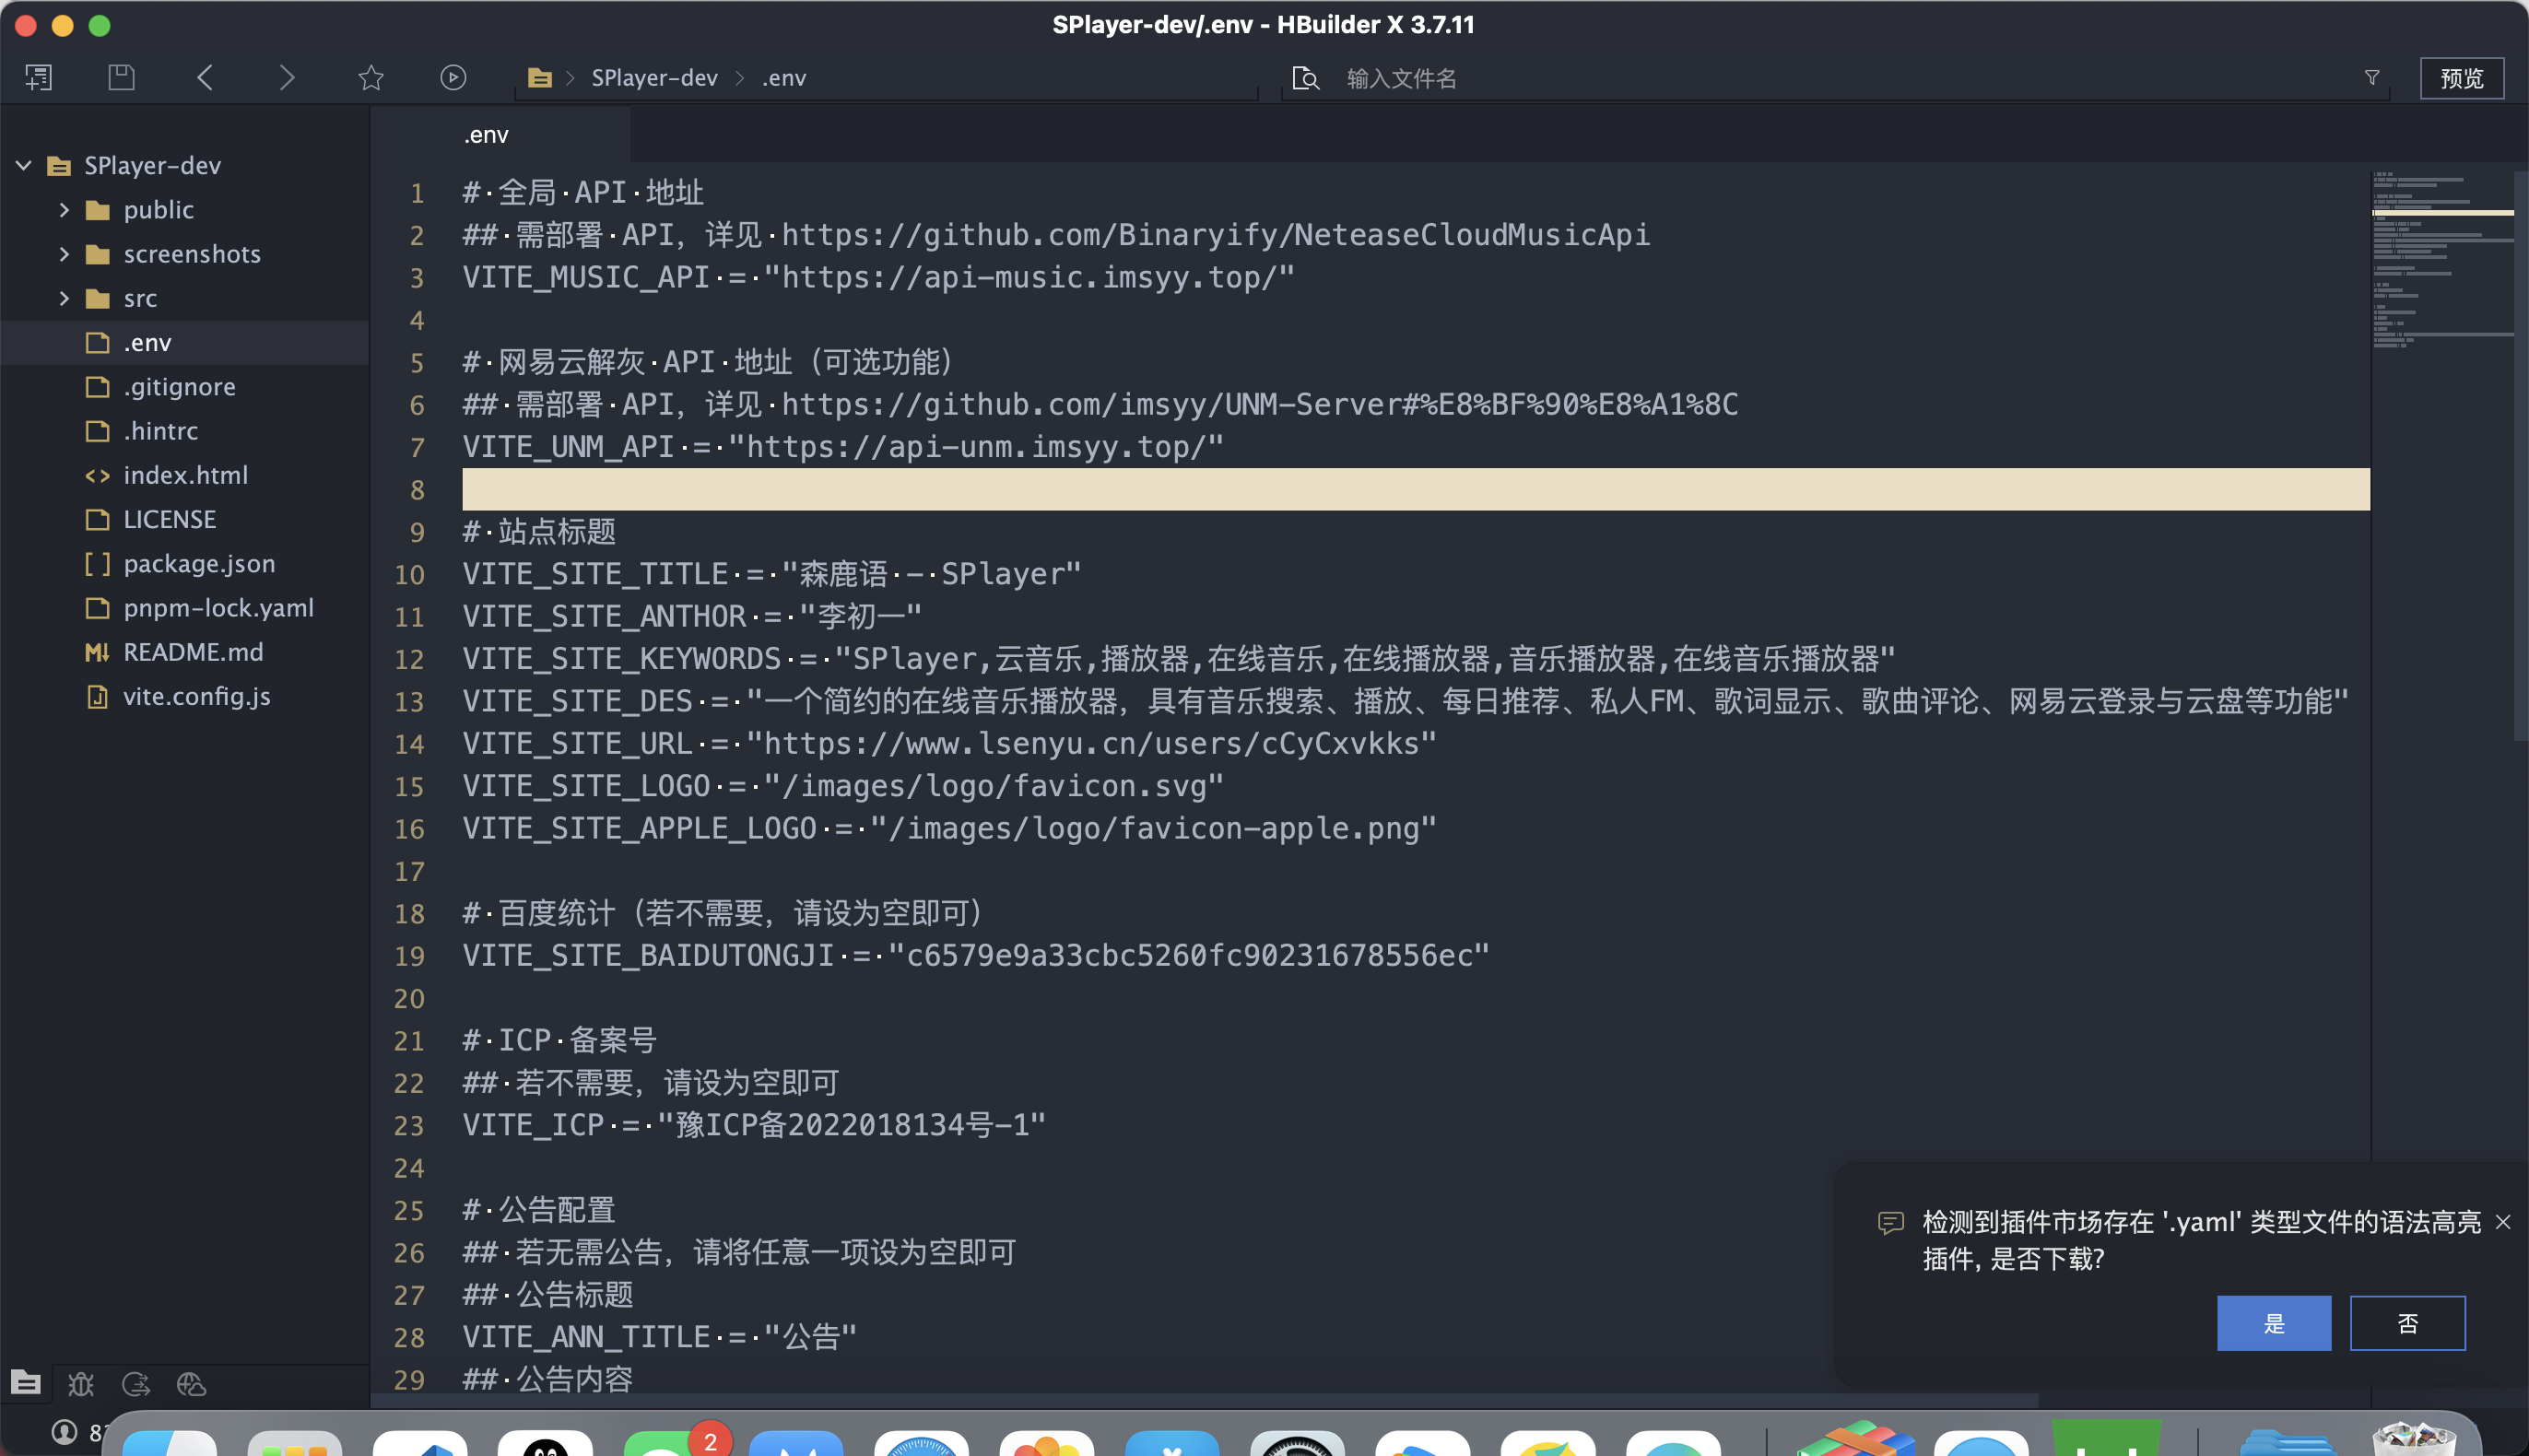This screenshot has width=2529, height=1456.
Task: Select the .env editor tab
Action: pyautogui.click(x=486, y=135)
